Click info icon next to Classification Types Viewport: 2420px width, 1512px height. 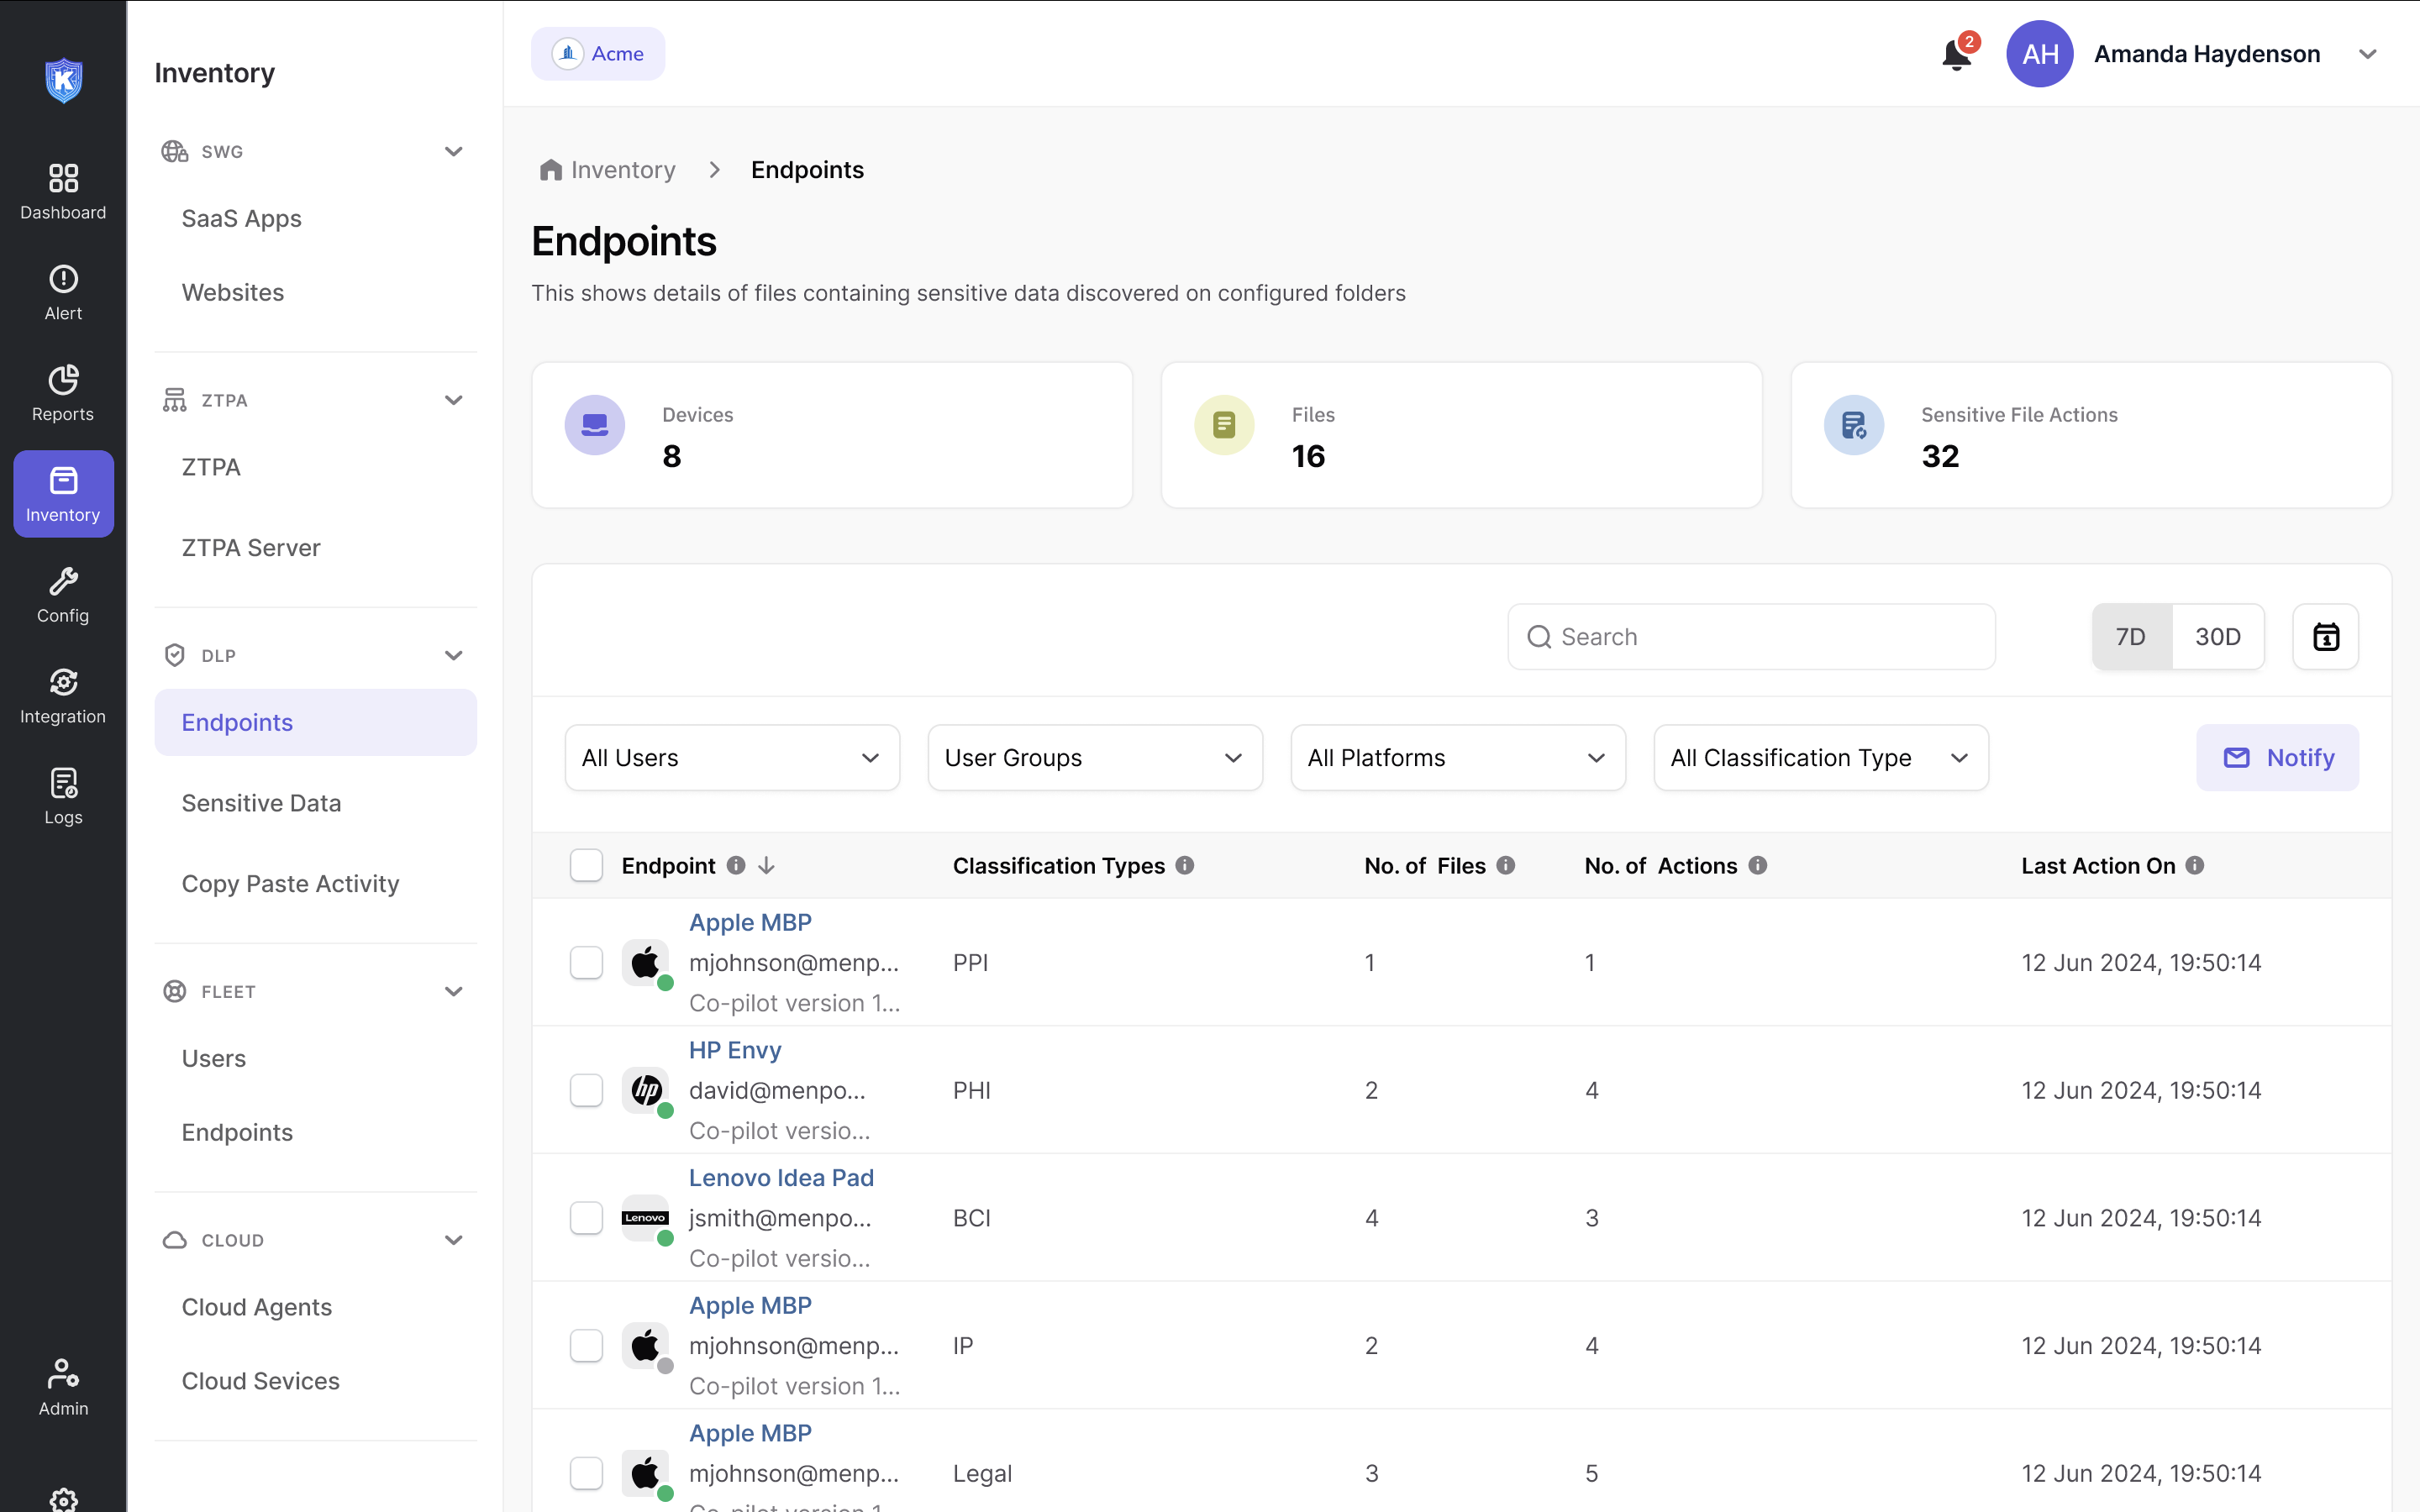[x=1185, y=865]
